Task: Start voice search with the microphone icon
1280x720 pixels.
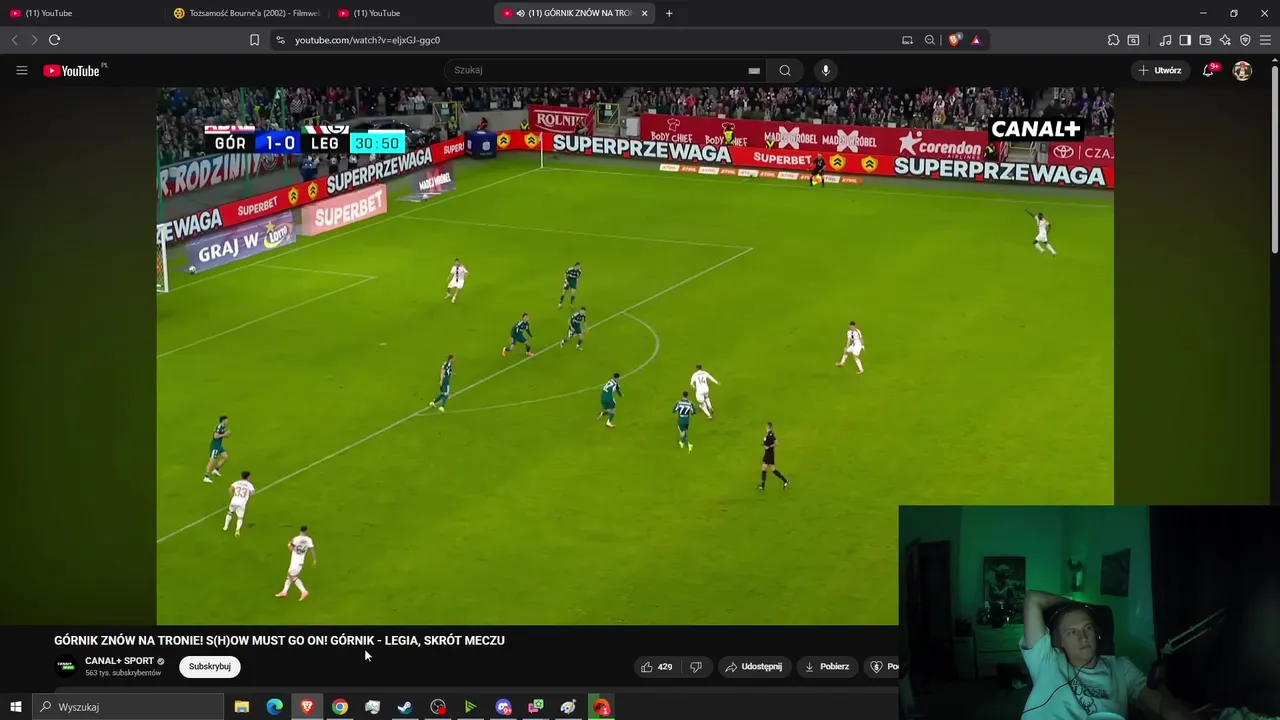Action: coord(825,70)
